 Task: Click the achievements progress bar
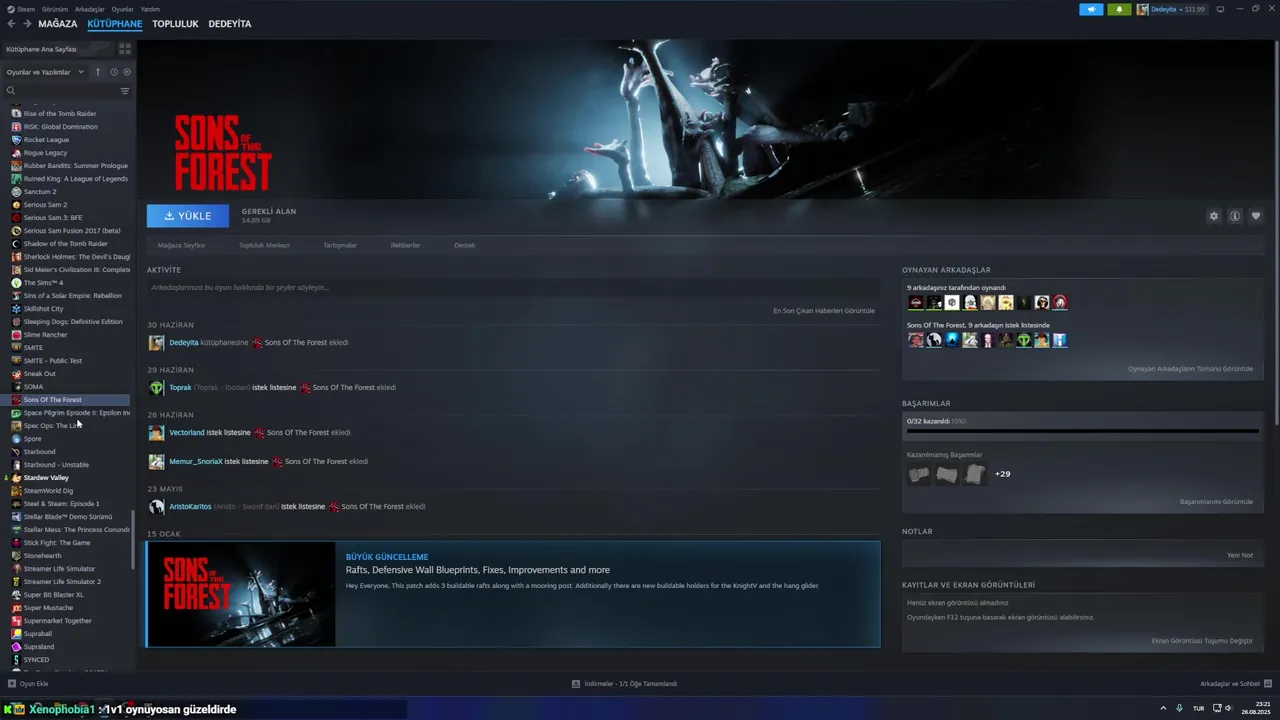[1082, 432]
